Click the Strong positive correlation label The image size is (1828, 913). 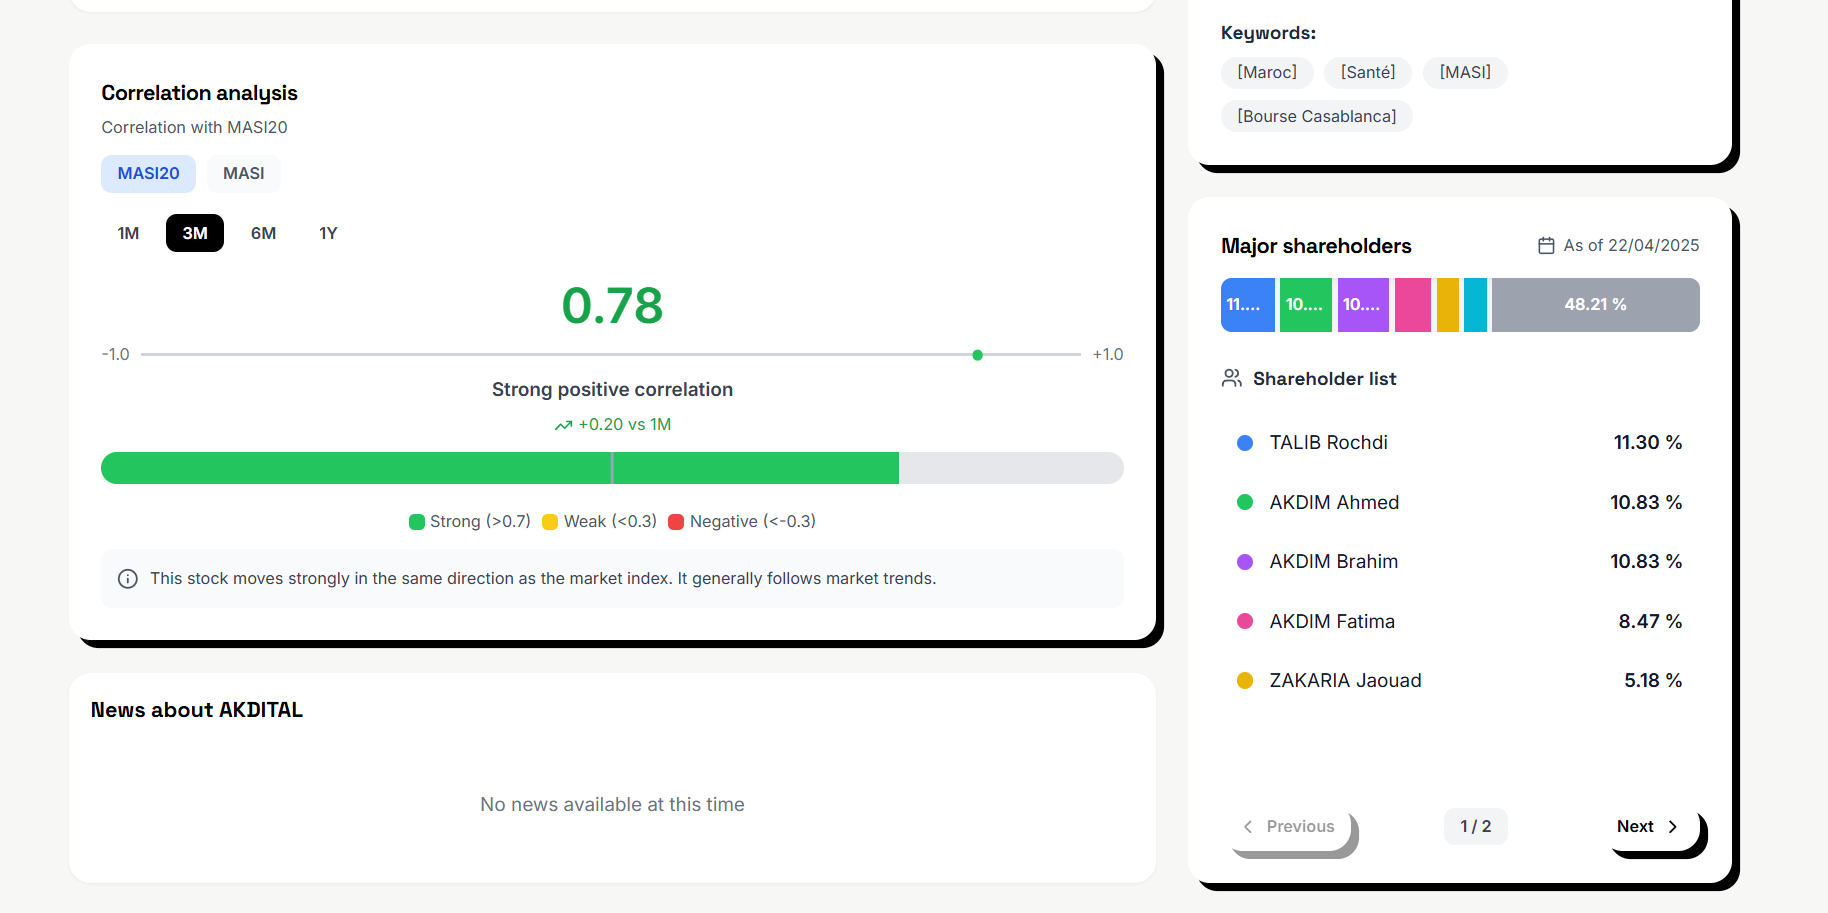pos(612,390)
